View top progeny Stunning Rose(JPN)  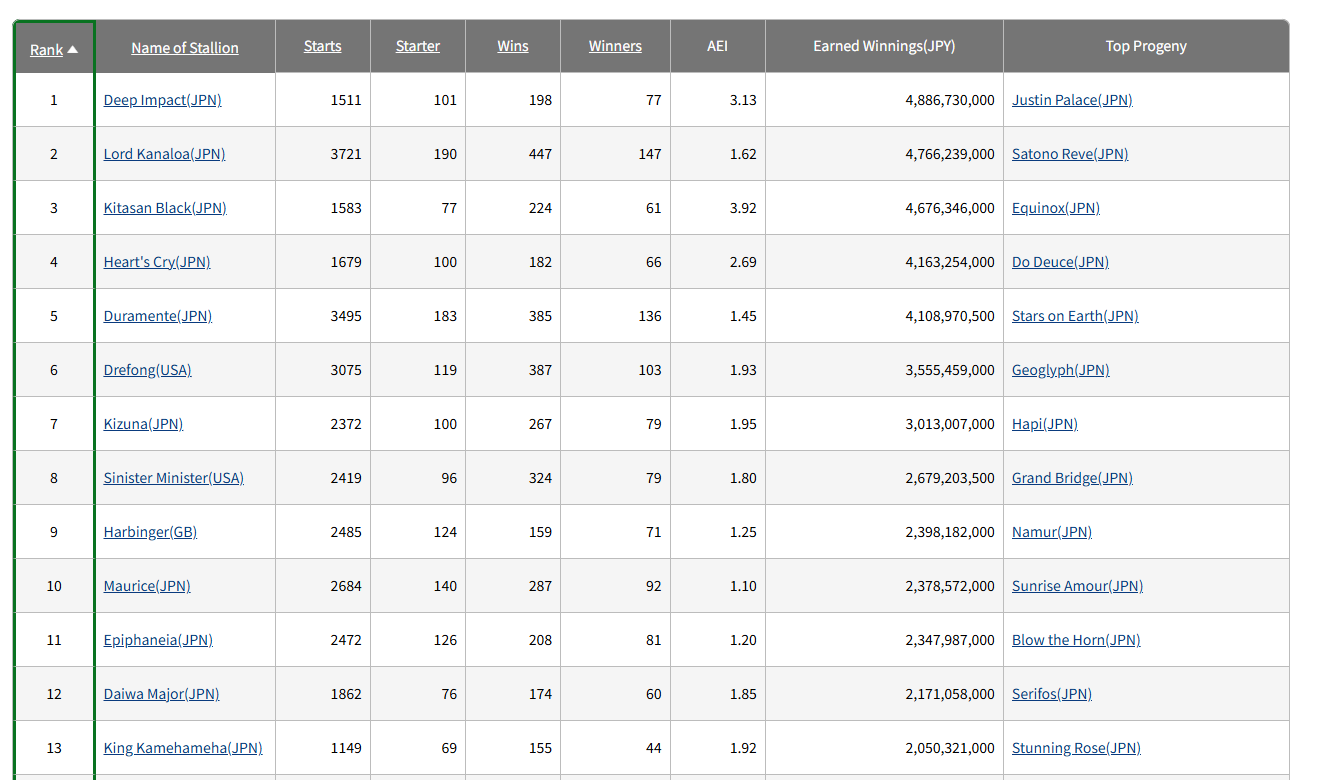point(1076,748)
